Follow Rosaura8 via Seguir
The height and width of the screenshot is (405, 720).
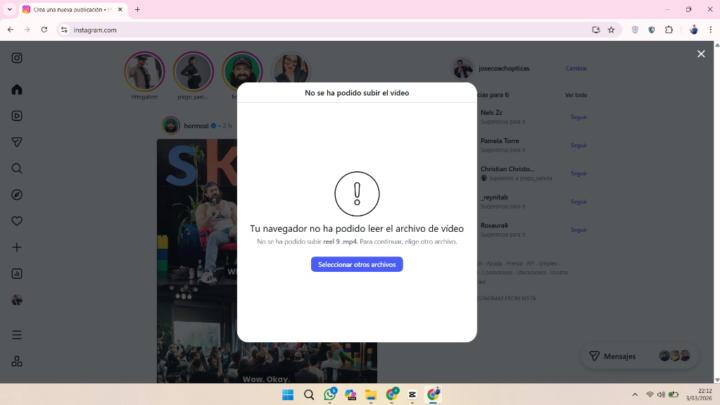[x=579, y=230]
